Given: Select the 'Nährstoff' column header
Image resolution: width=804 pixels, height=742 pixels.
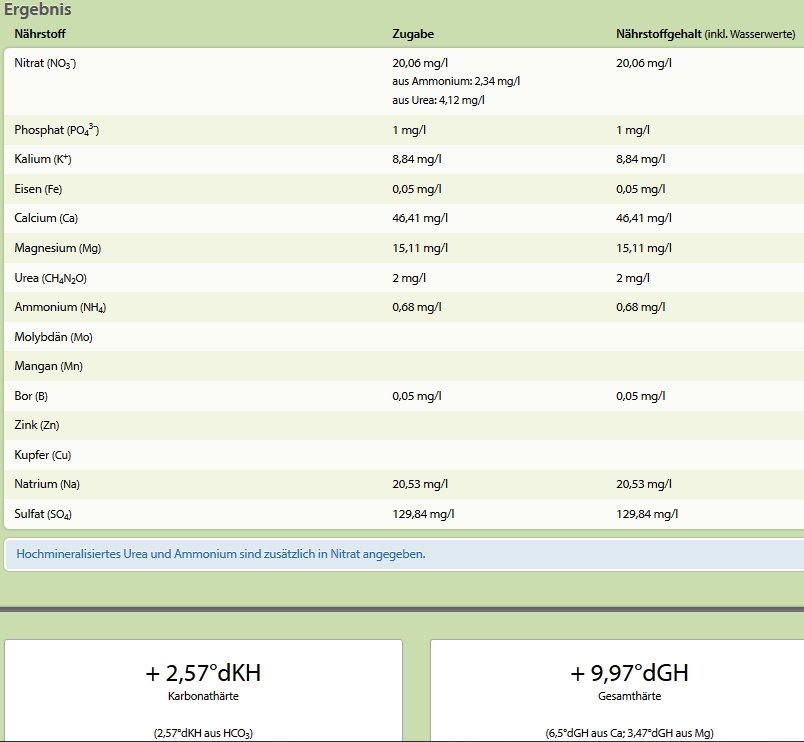Looking at the screenshot, I should pos(40,34).
